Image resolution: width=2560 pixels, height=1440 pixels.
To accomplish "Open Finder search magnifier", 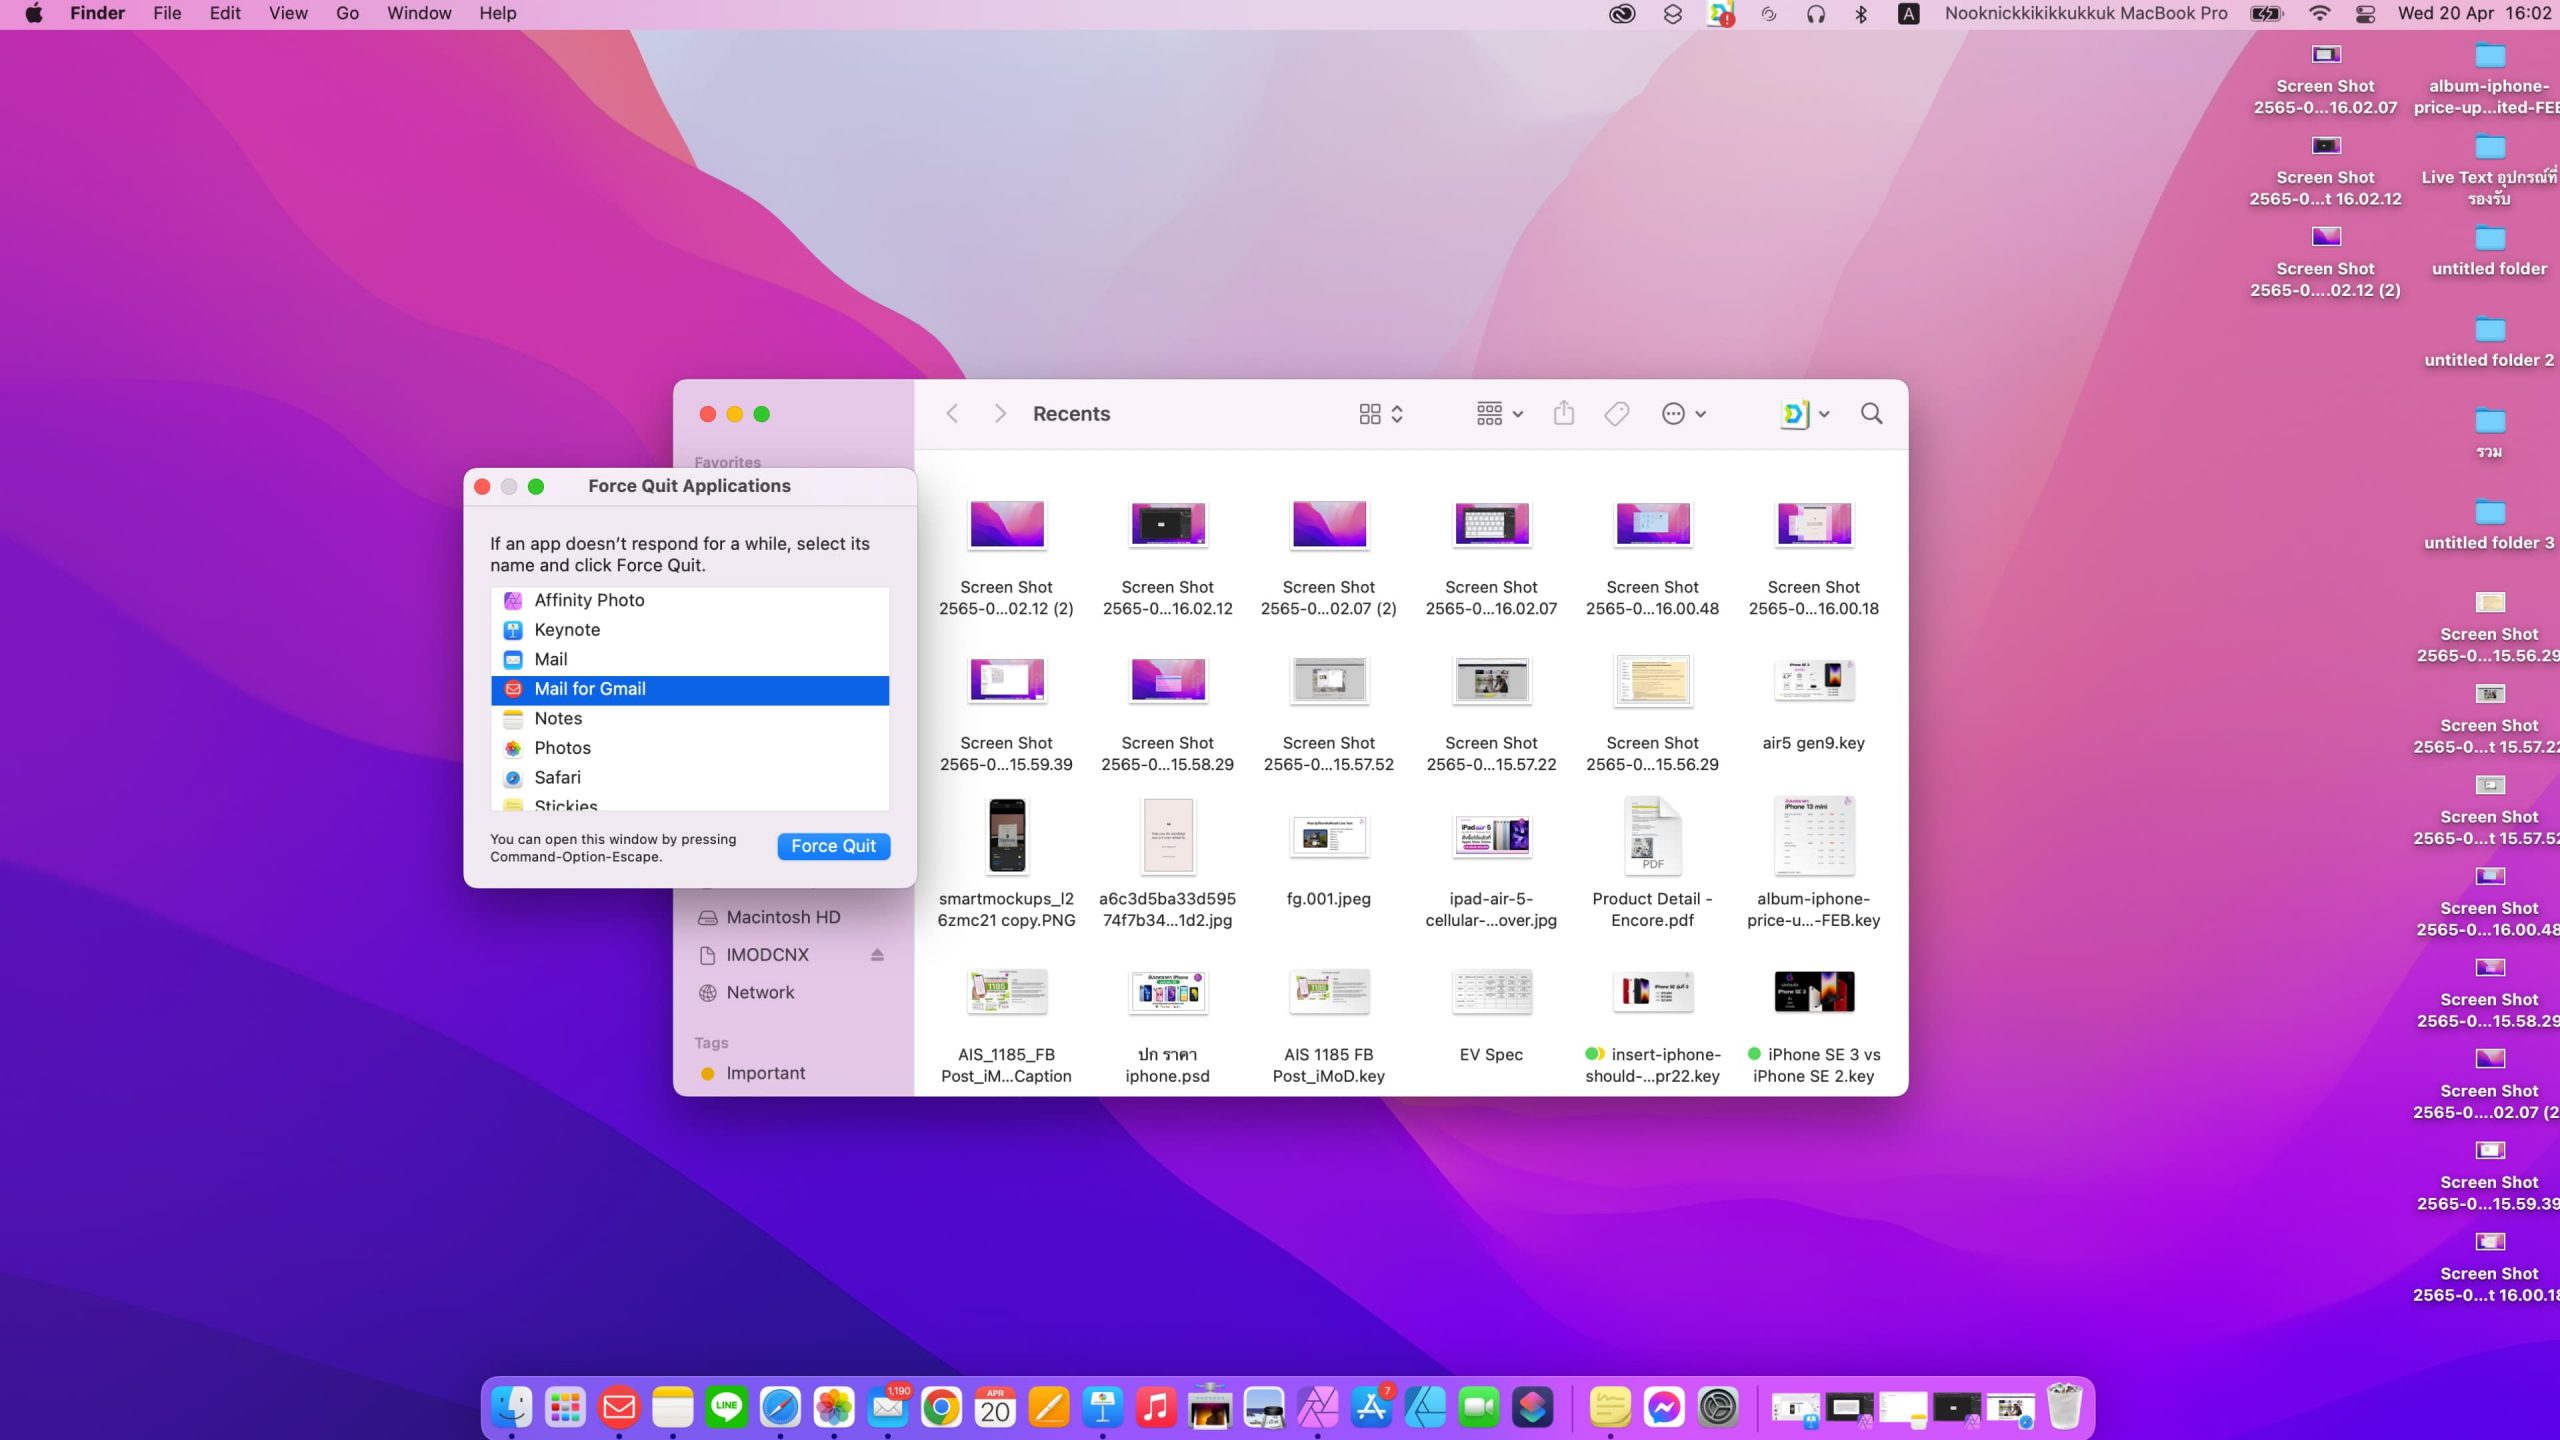I will pos(1871,414).
